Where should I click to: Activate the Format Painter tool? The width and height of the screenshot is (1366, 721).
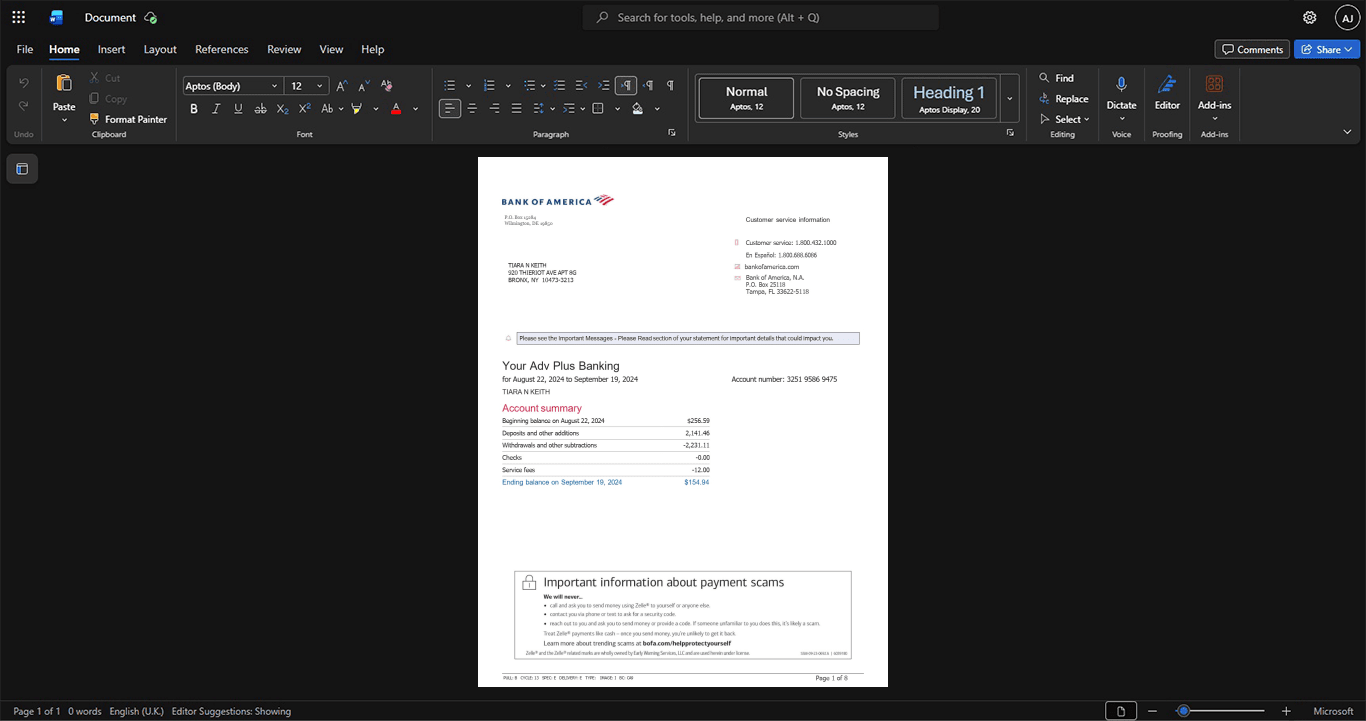pyautogui.click(x=128, y=119)
